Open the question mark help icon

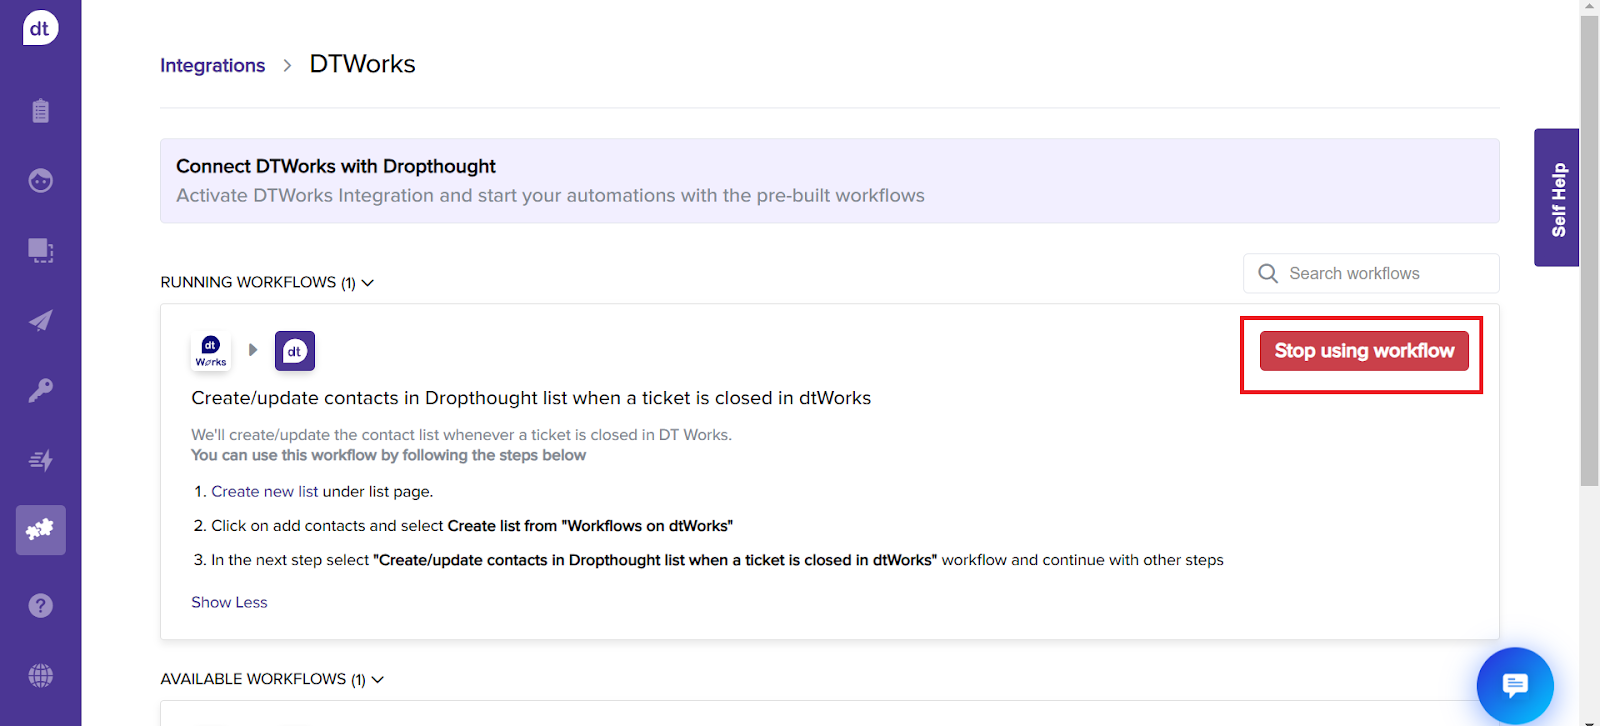(40, 605)
